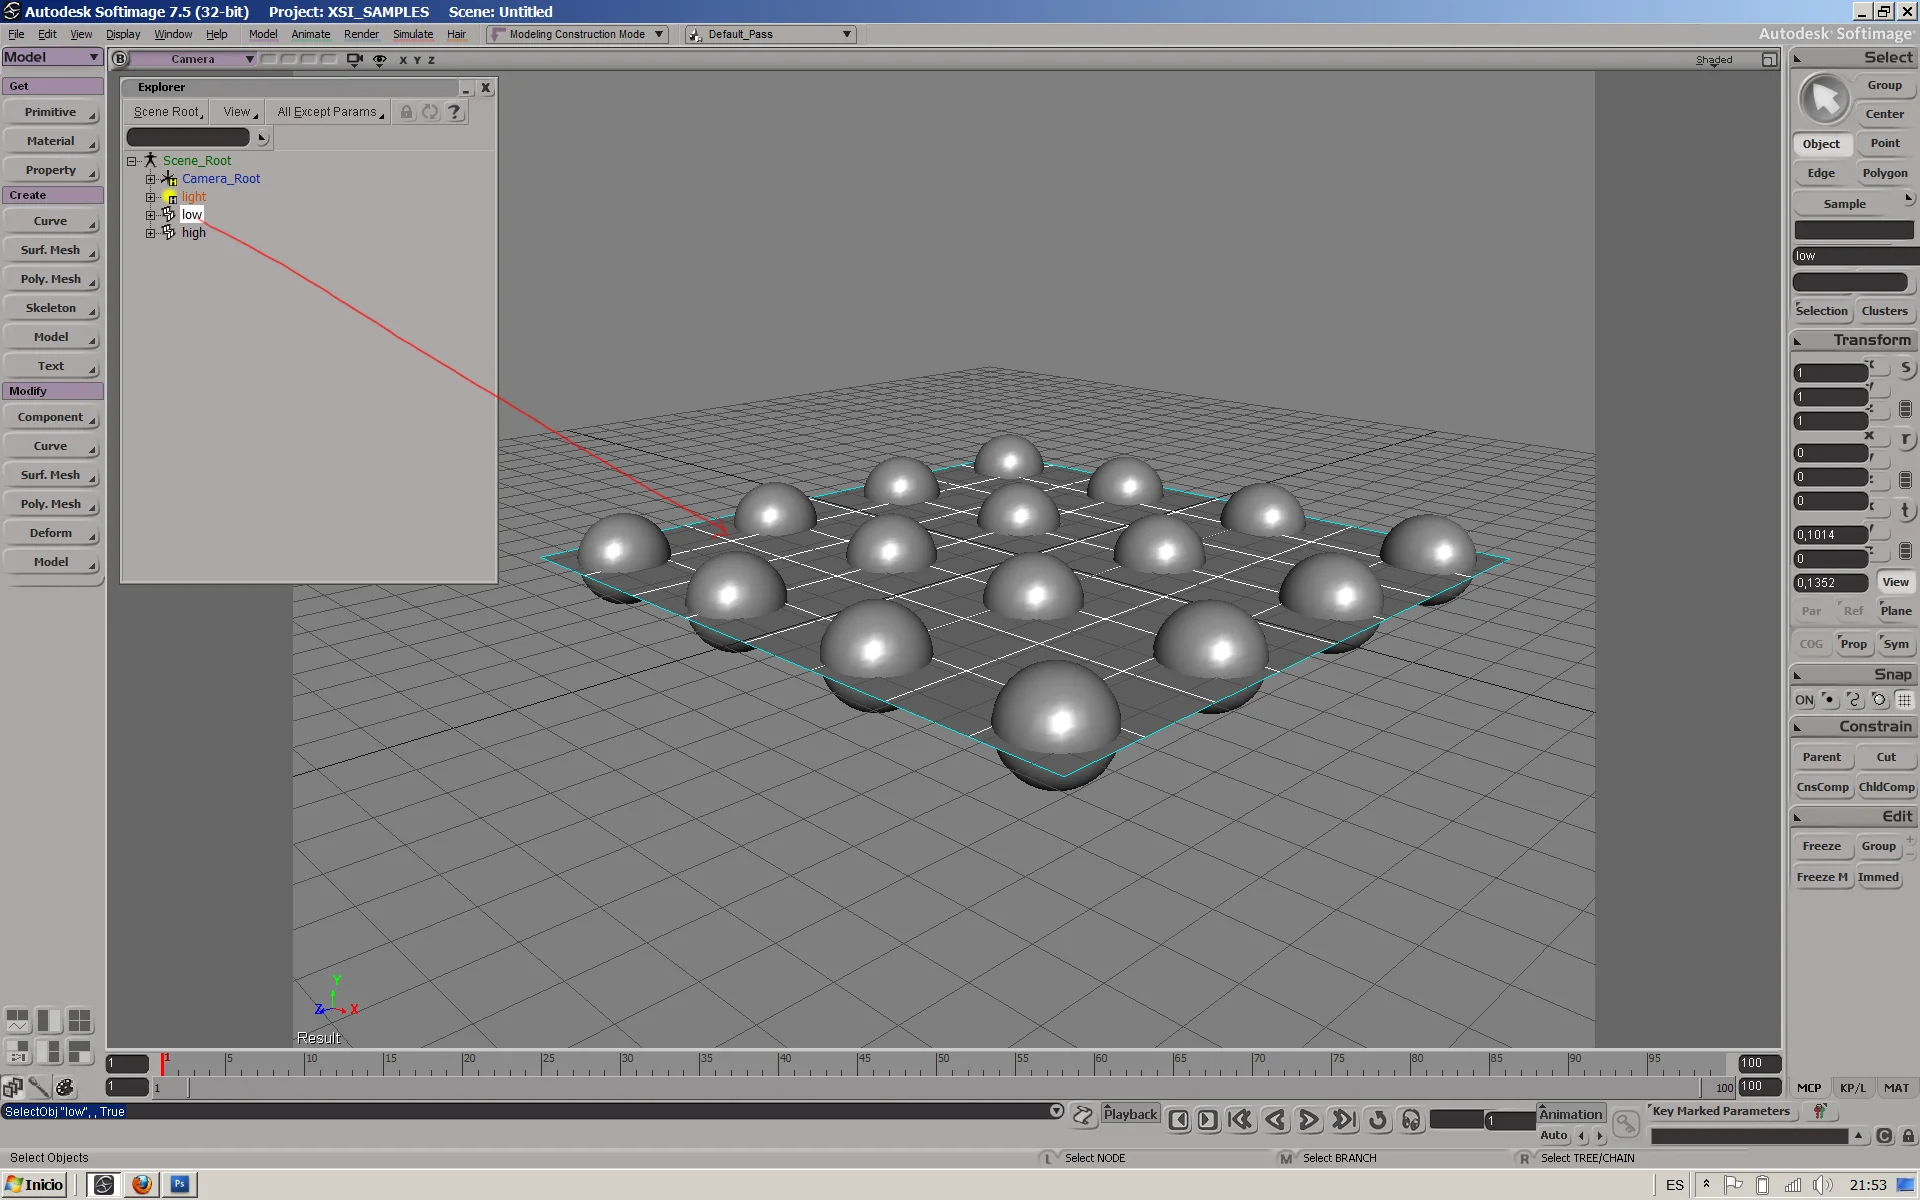Click the Explorer lock icon

point(406,112)
